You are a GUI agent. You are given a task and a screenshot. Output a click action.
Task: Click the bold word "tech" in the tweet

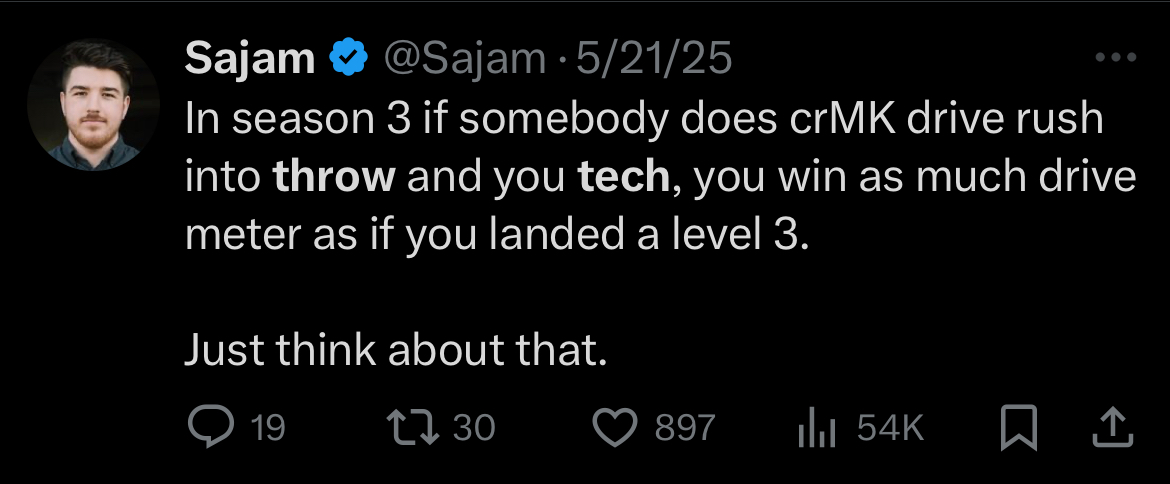(623, 178)
